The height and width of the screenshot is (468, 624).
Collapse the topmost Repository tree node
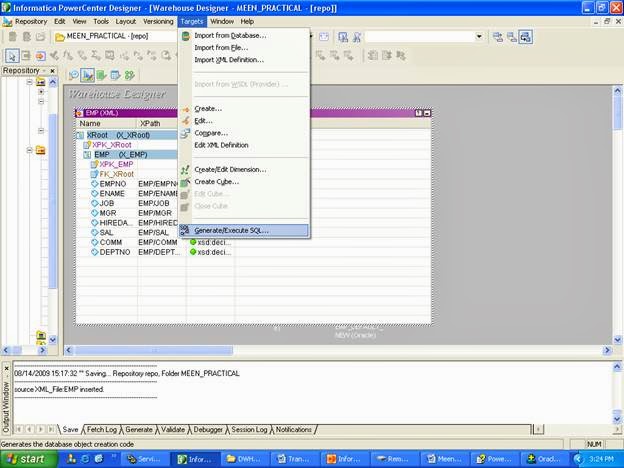tap(29, 82)
